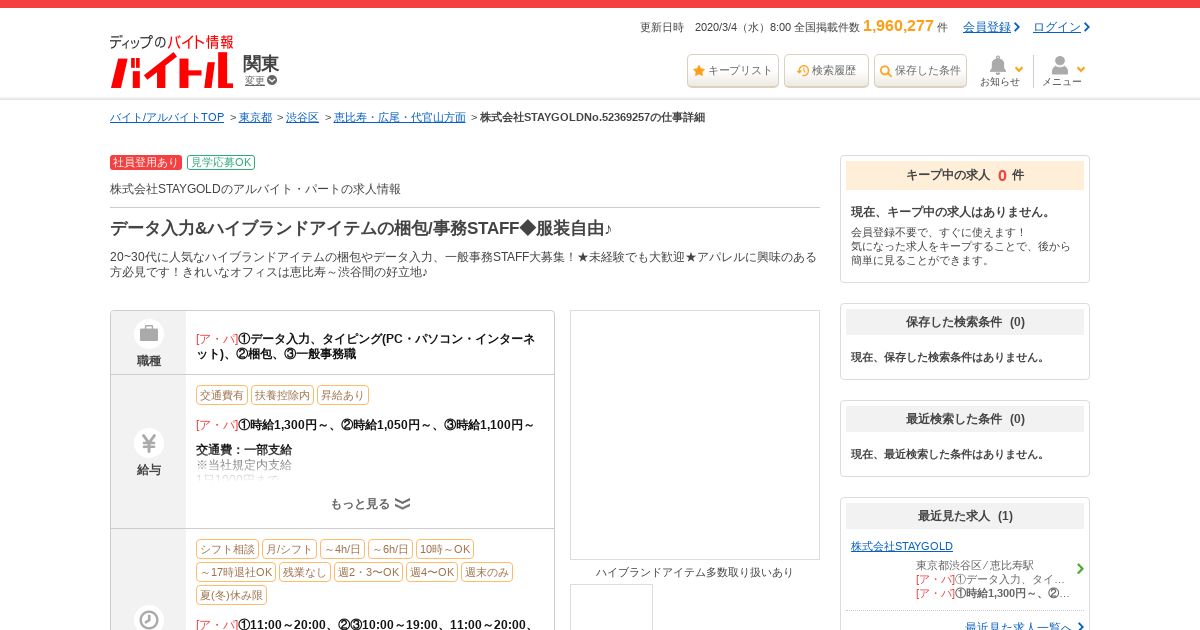
Task: Expand メニュー dropdown arrow
Action: coord(1080,69)
